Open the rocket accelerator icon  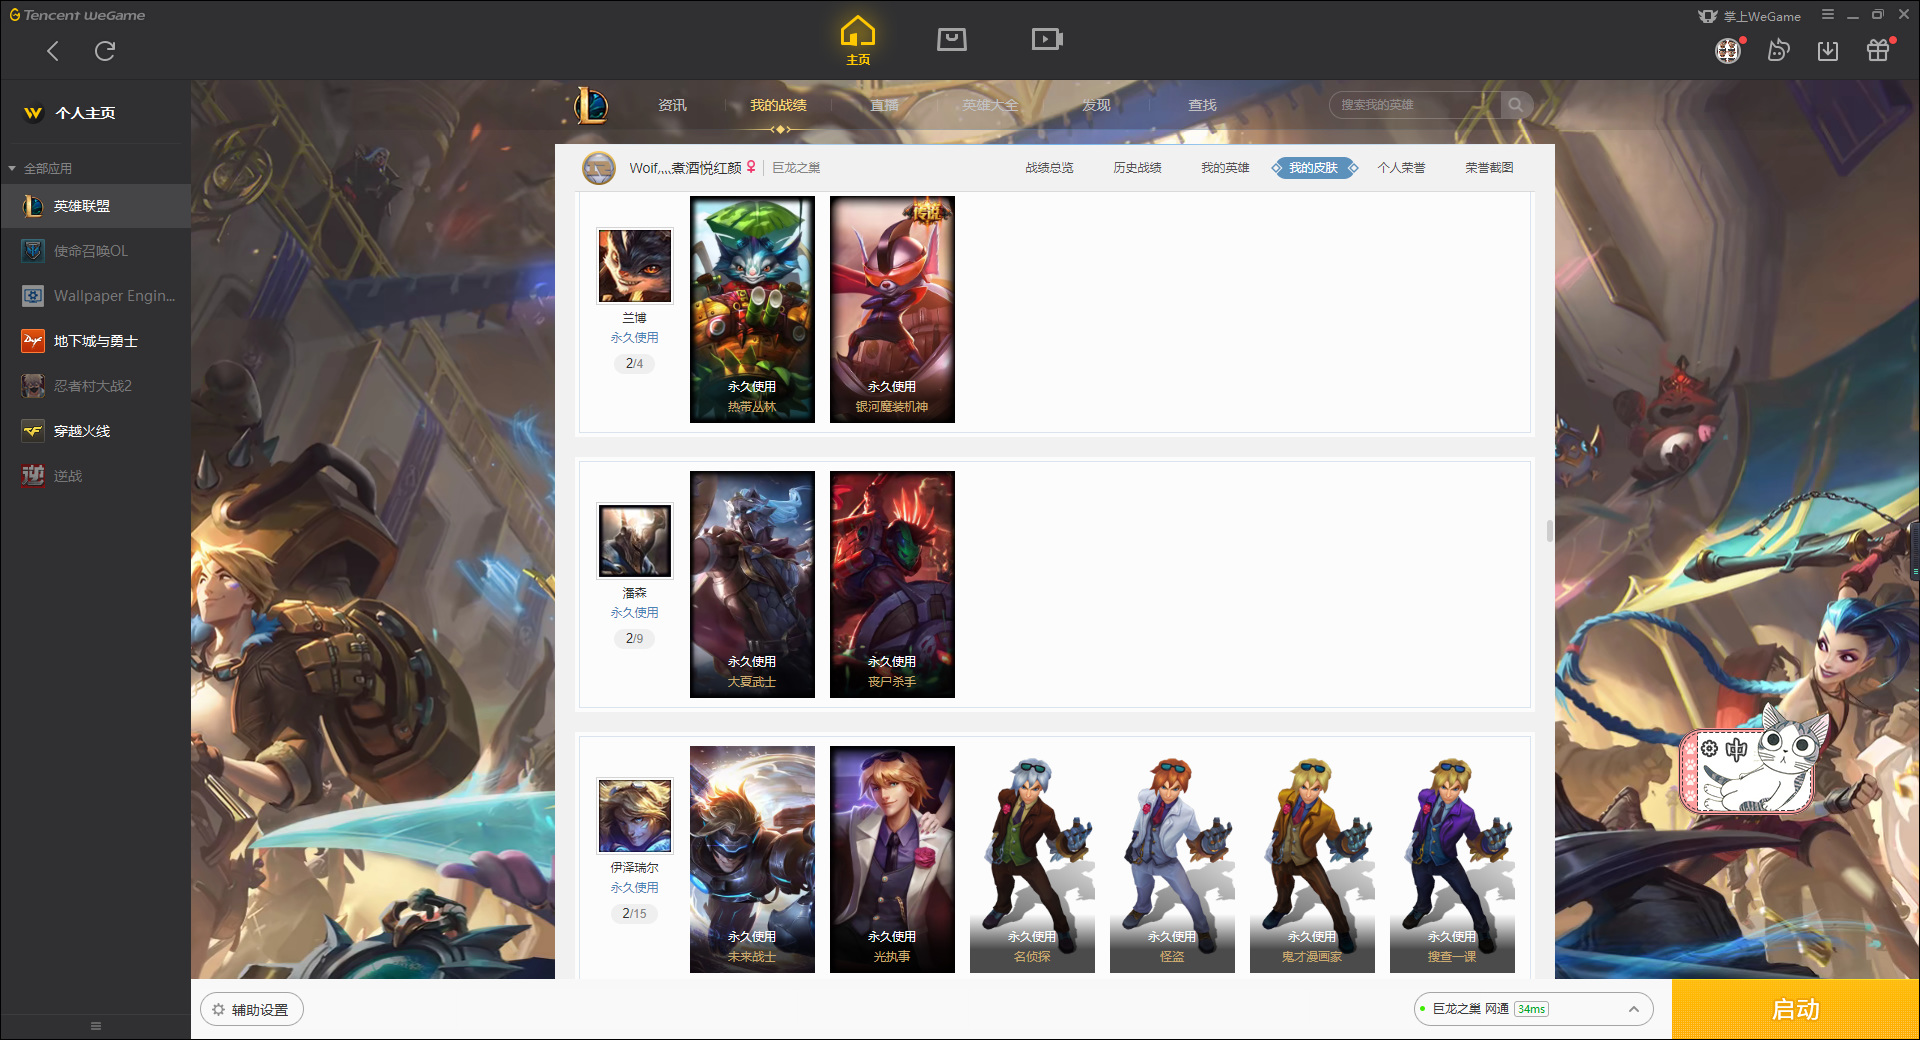coord(1778,50)
